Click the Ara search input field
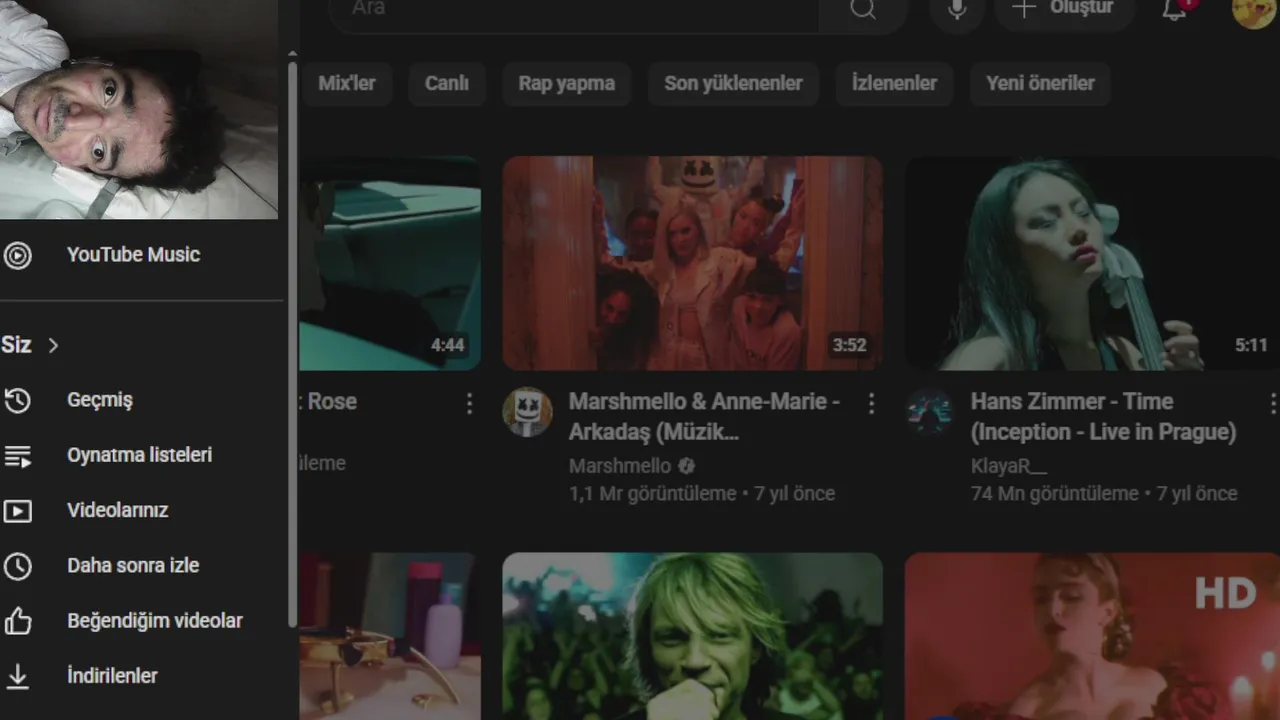This screenshot has width=1280, height=720. (575, 10)
